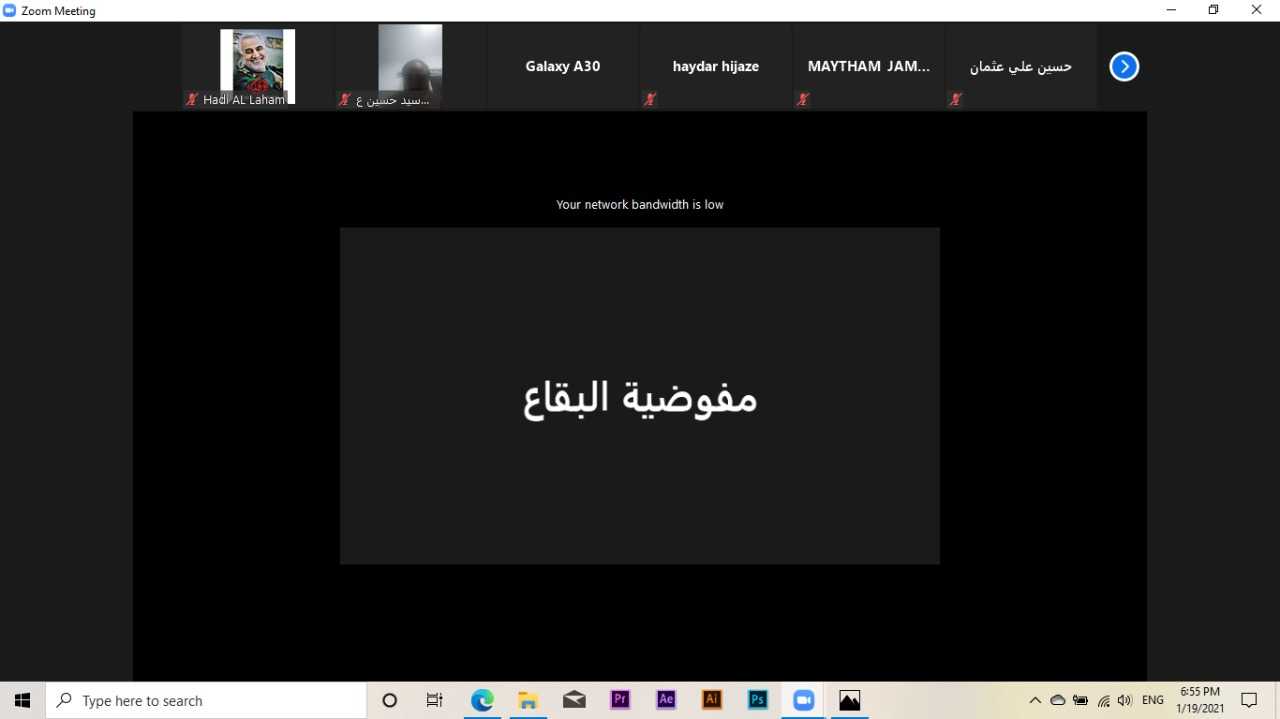Open Microsoft Edge from taskbar
1280x719 pixels.
pos(482,700)
